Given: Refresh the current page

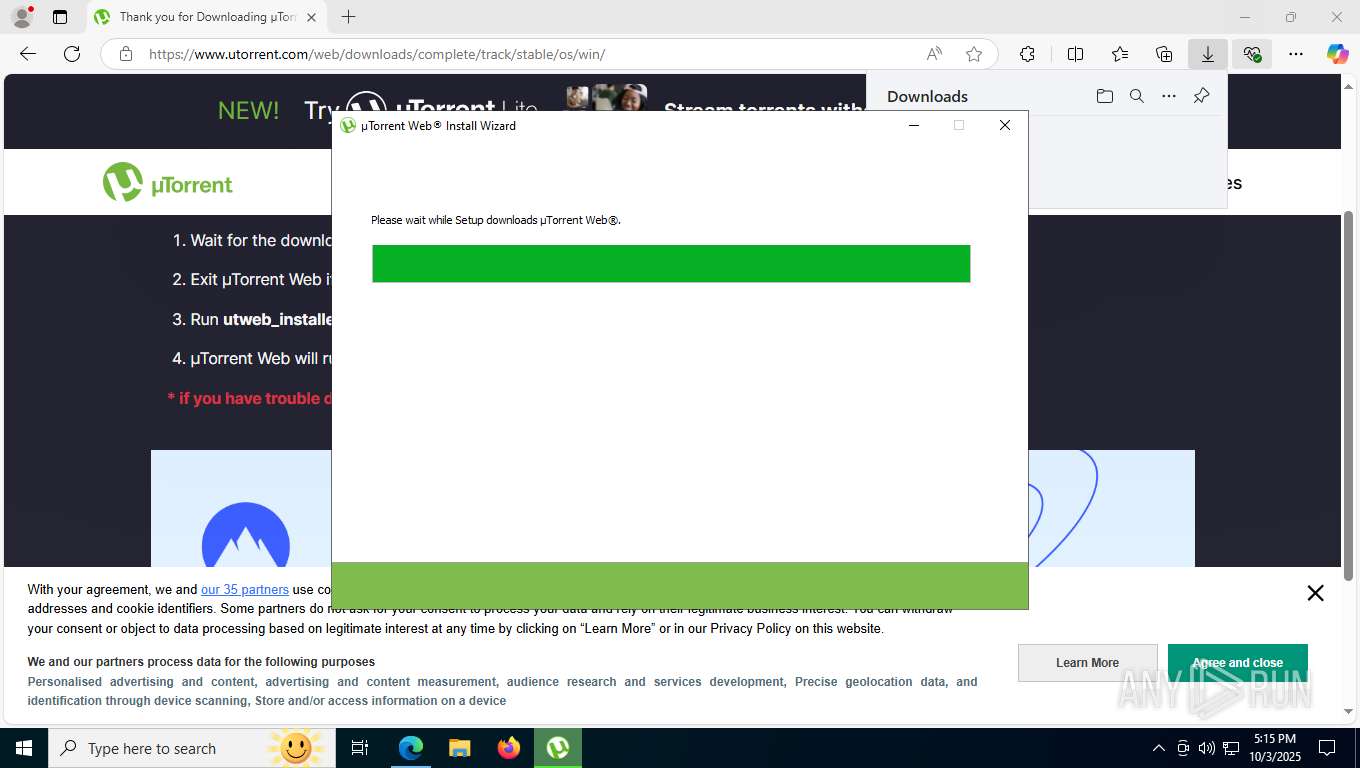Looking at the screenshot, I should 72,54.
